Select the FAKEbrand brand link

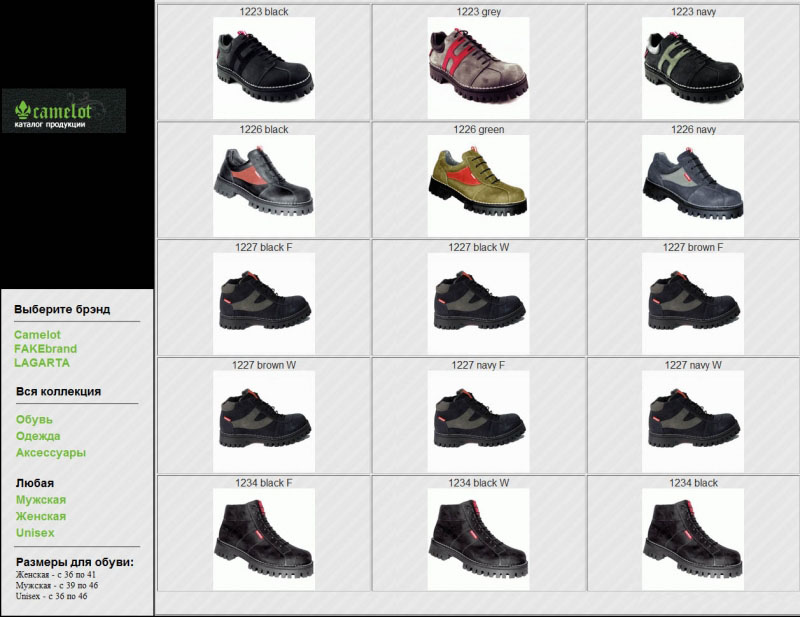click(x=45, y=349)
